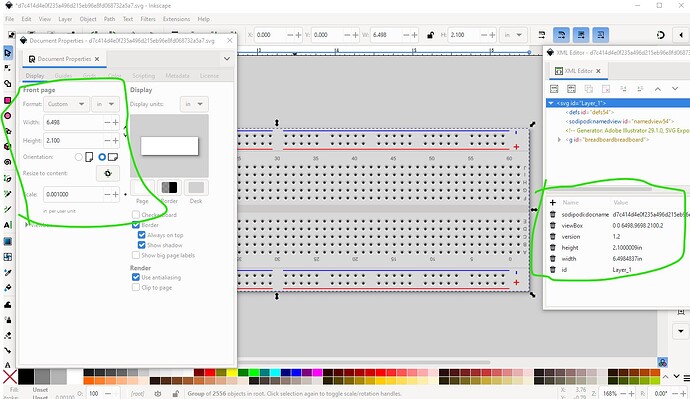The height and width of the screenshot is (399, 690).
Task: Delete the viewBox attribute with trash icon
Action: click(x=553, y=225)
